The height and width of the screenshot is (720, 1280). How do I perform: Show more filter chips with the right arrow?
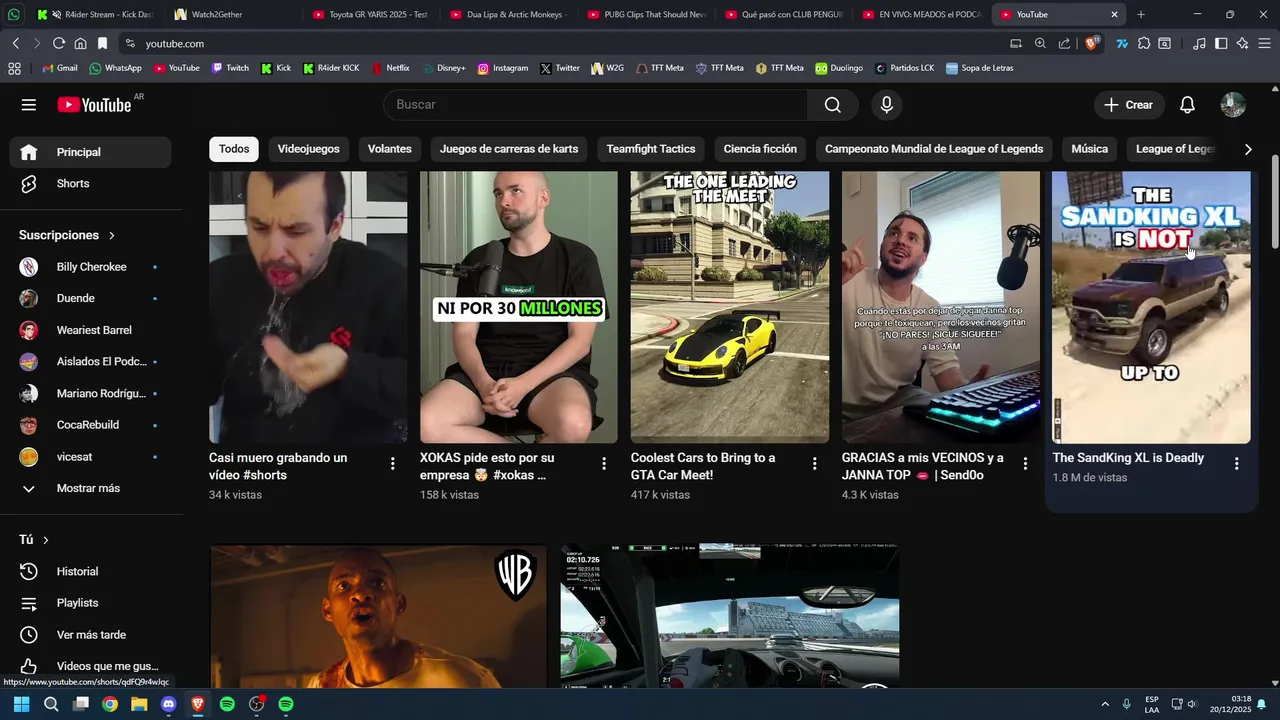[x=1248, y=149]
